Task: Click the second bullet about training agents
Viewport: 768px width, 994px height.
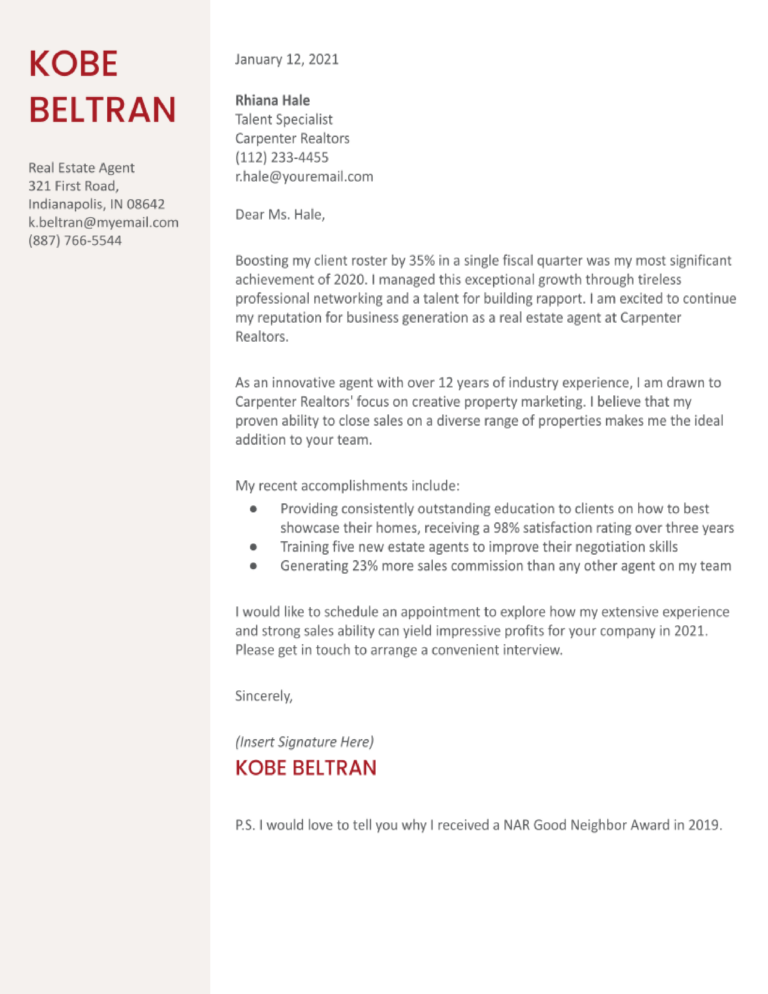Action: click(479, 547)
